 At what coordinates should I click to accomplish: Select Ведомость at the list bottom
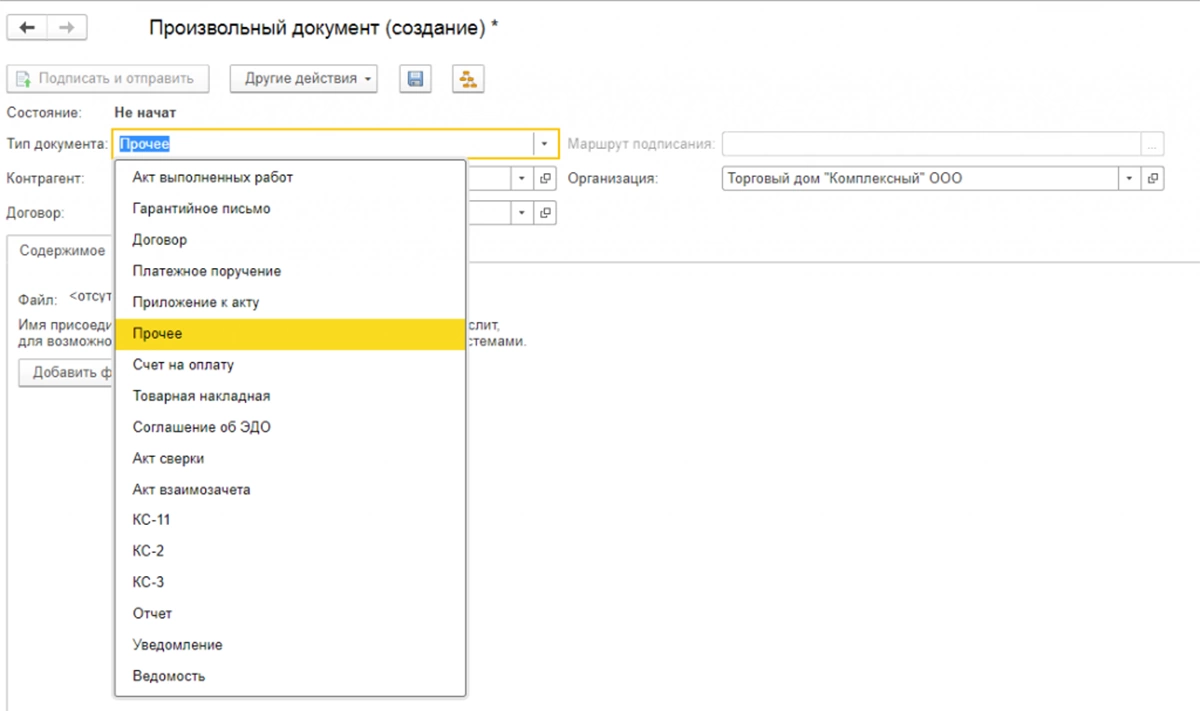168,676
